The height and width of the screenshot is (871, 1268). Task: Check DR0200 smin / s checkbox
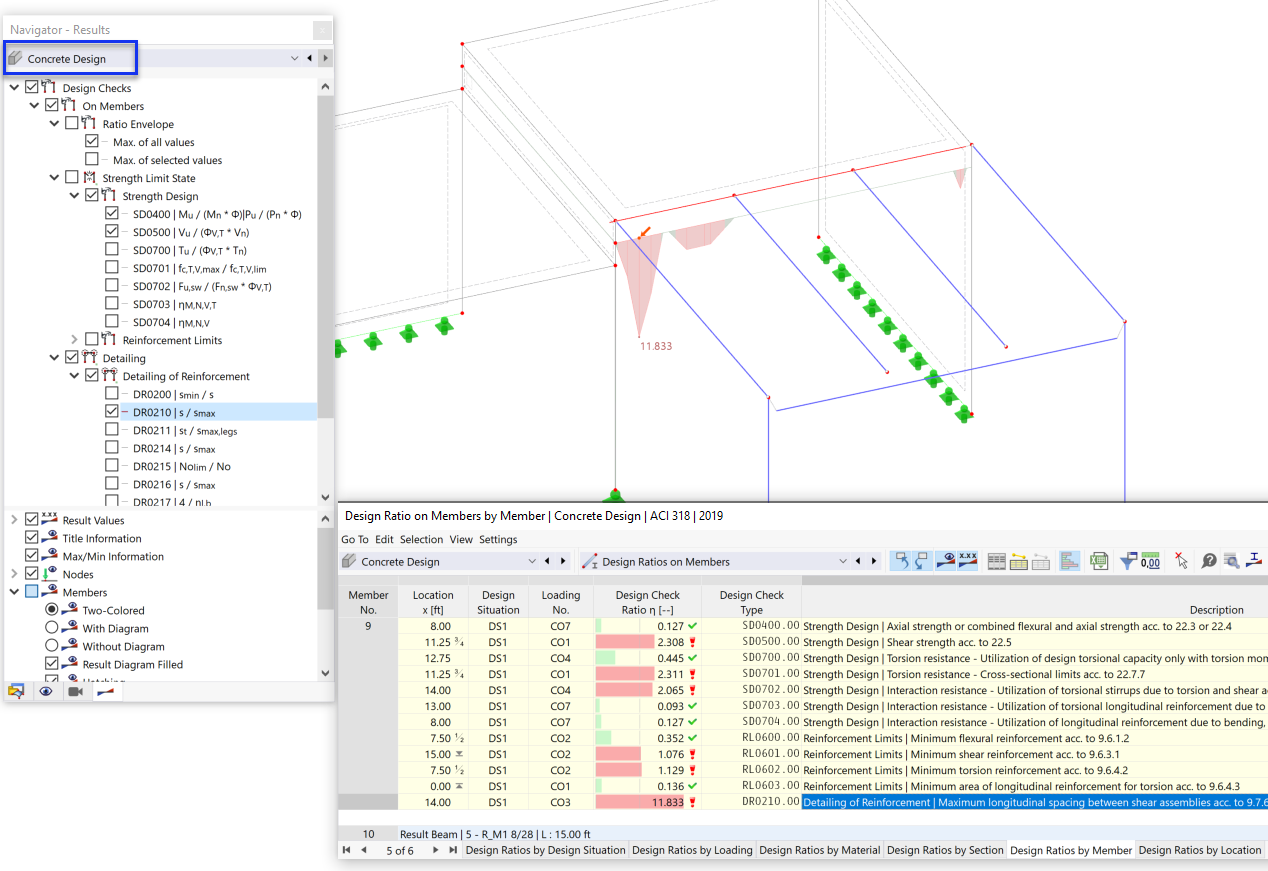click(x=112, y=394)
